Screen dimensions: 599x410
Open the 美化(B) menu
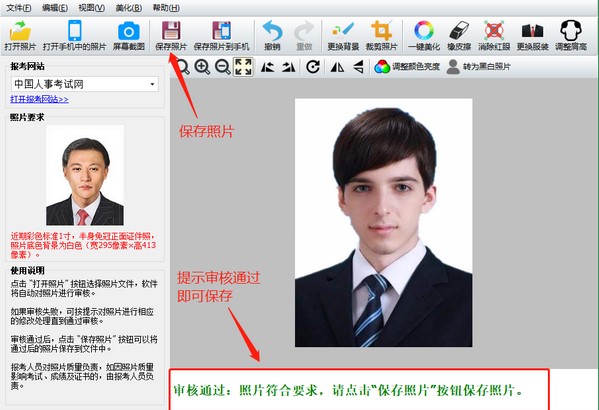[x=129, y=8]
